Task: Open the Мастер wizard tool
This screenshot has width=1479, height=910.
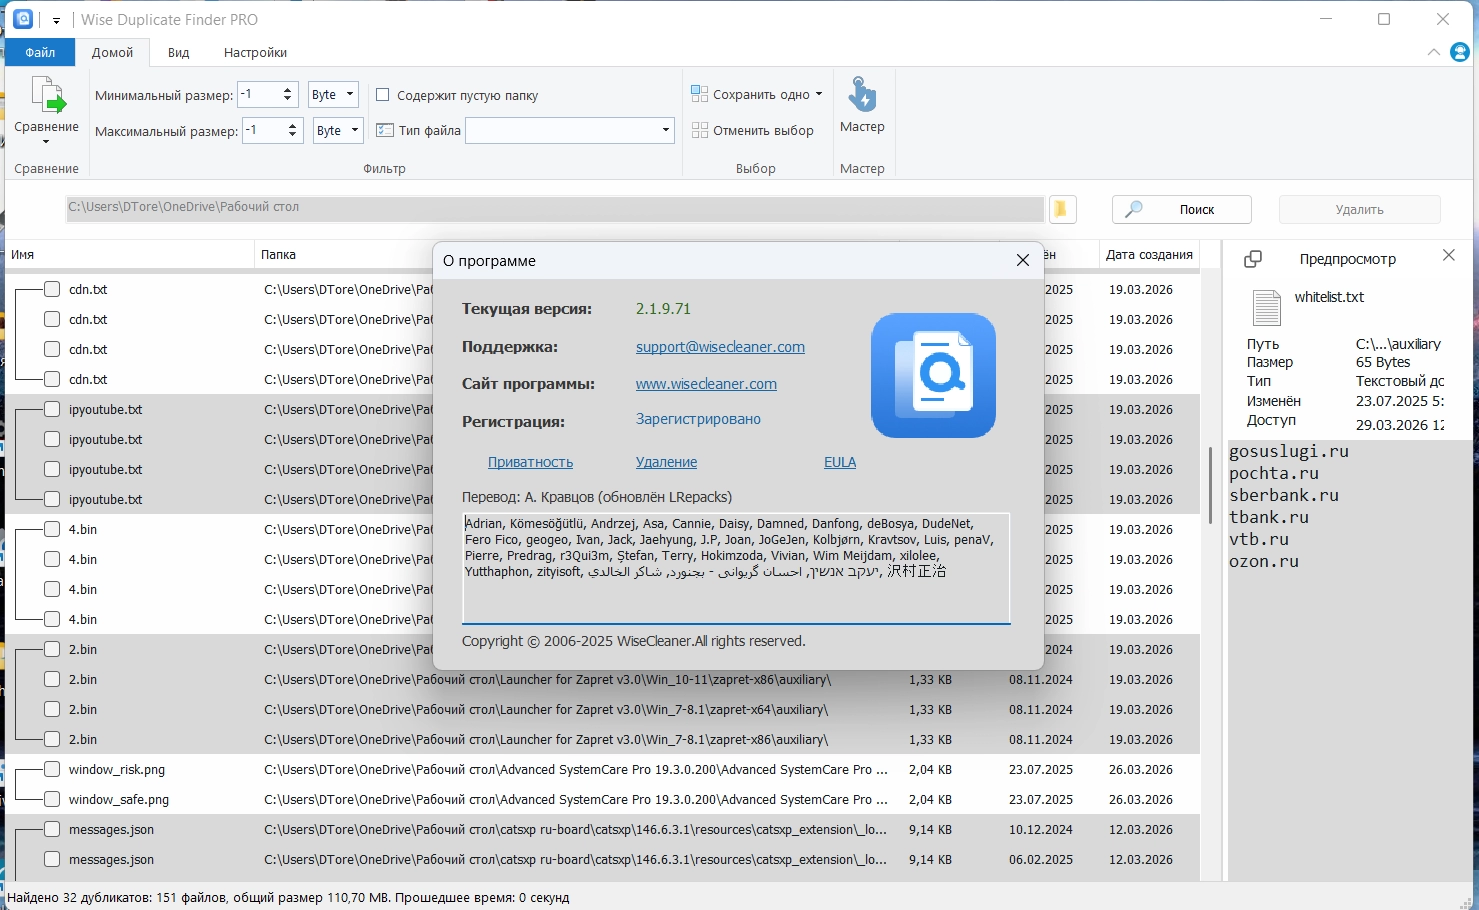Action: pyautogui.click(x=862, y=96)
